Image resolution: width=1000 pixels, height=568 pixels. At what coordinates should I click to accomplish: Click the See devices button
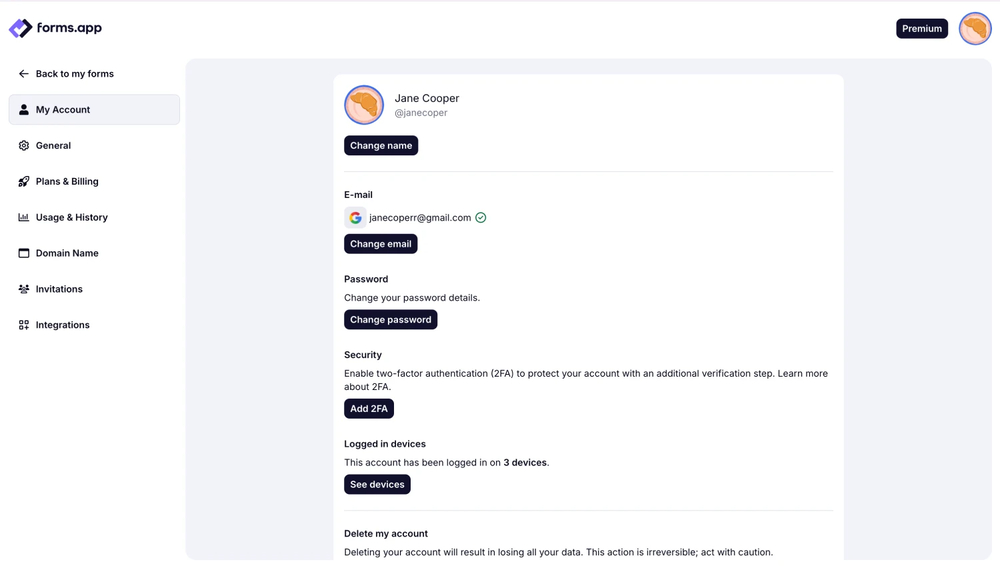(x=377, y=485)
